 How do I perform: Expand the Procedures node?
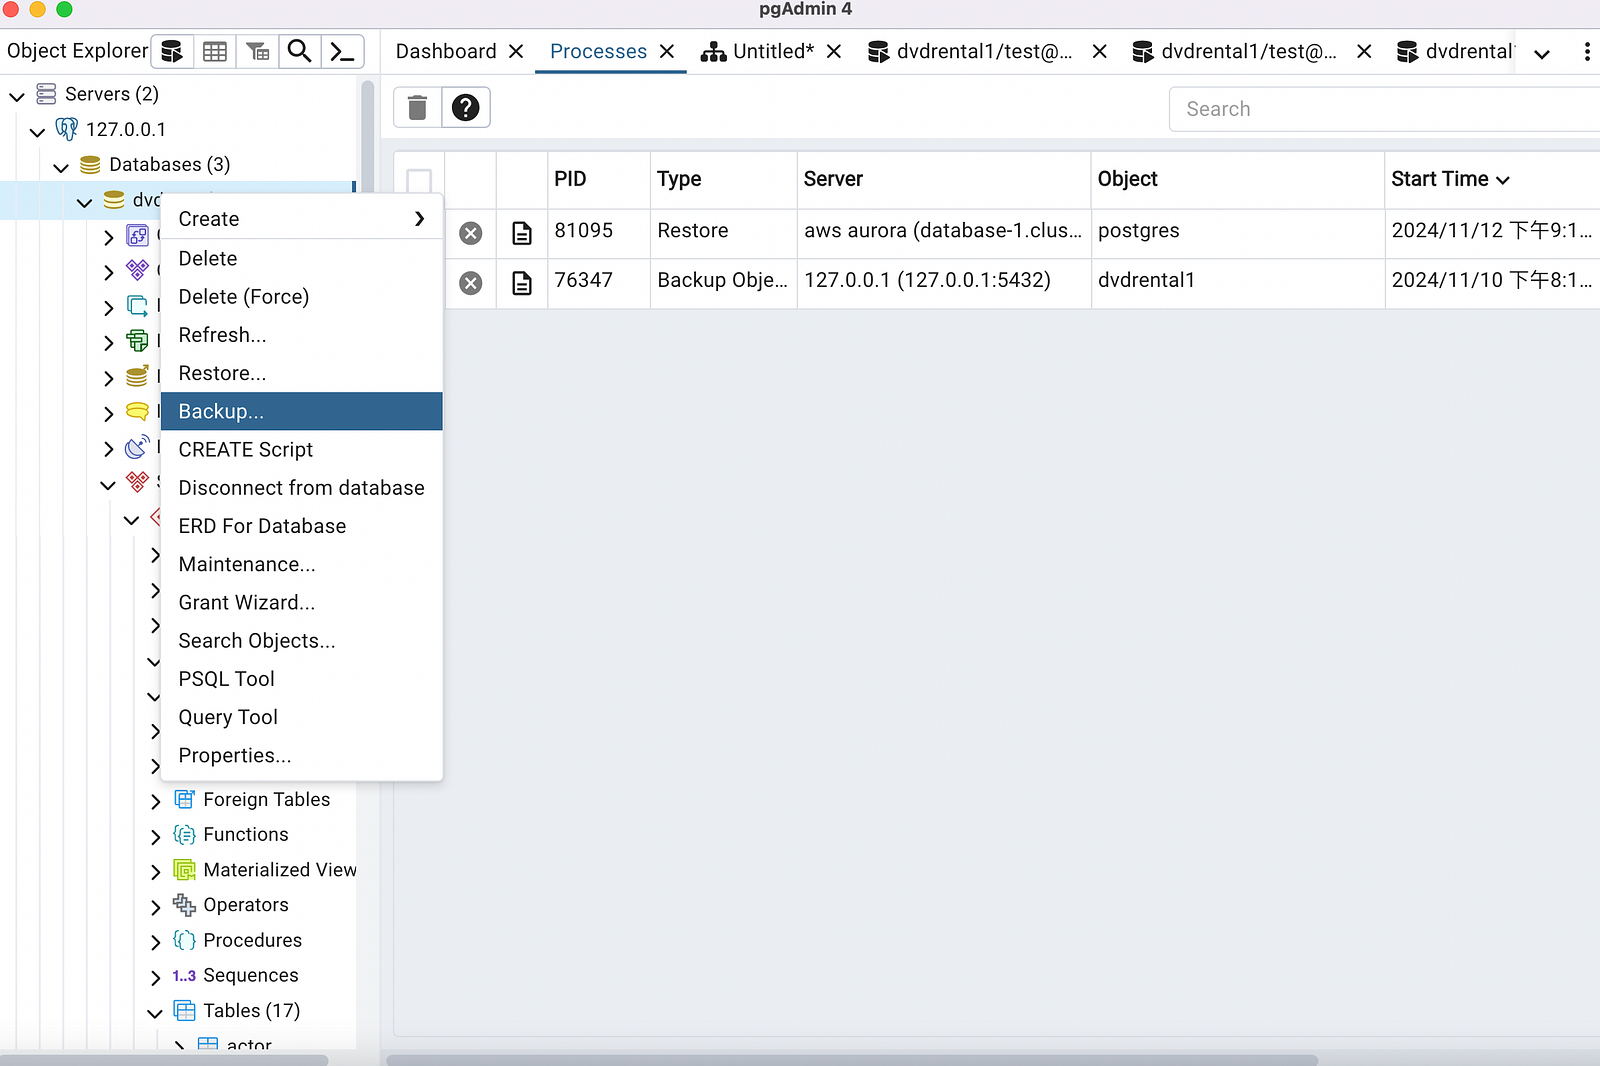pyautogui.click(x=155, y=942)
